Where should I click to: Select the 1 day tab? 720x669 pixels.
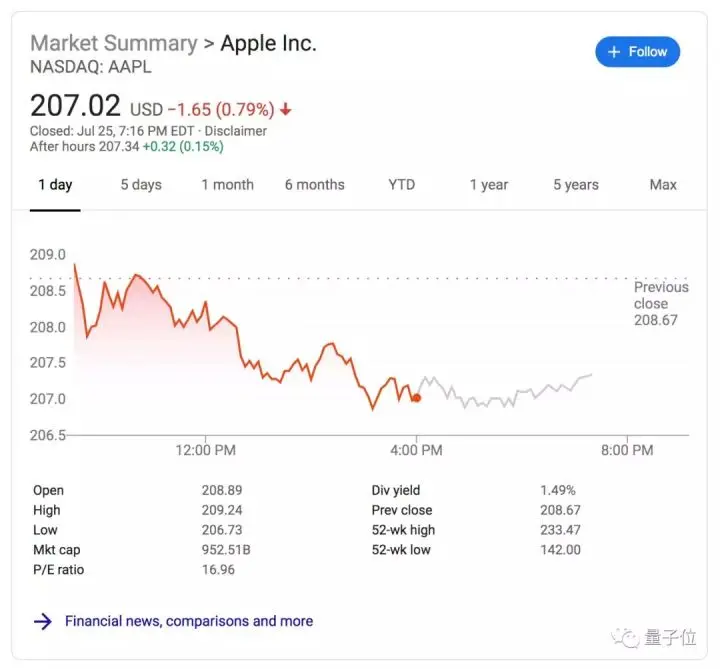pyautogui.click(x=55, y=185)
